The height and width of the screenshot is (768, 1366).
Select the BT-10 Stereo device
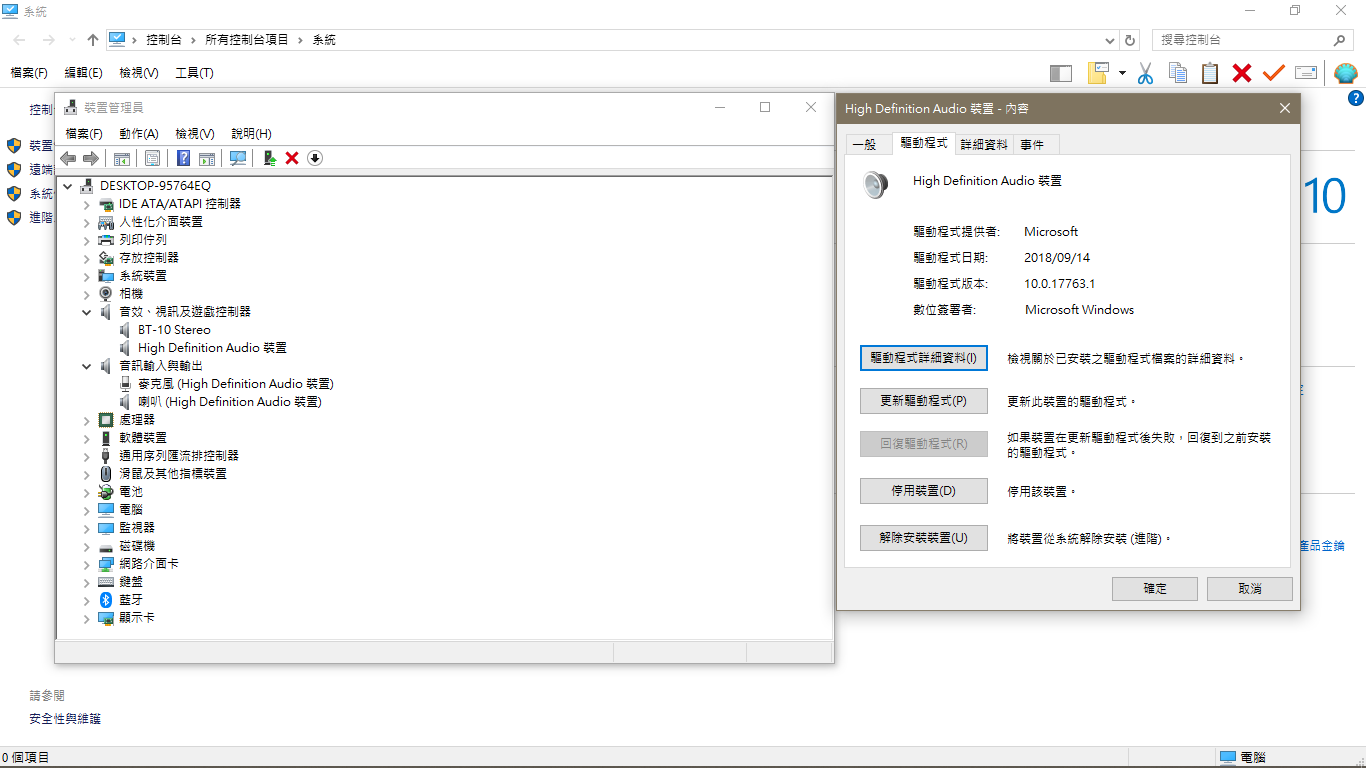[174, 330]
